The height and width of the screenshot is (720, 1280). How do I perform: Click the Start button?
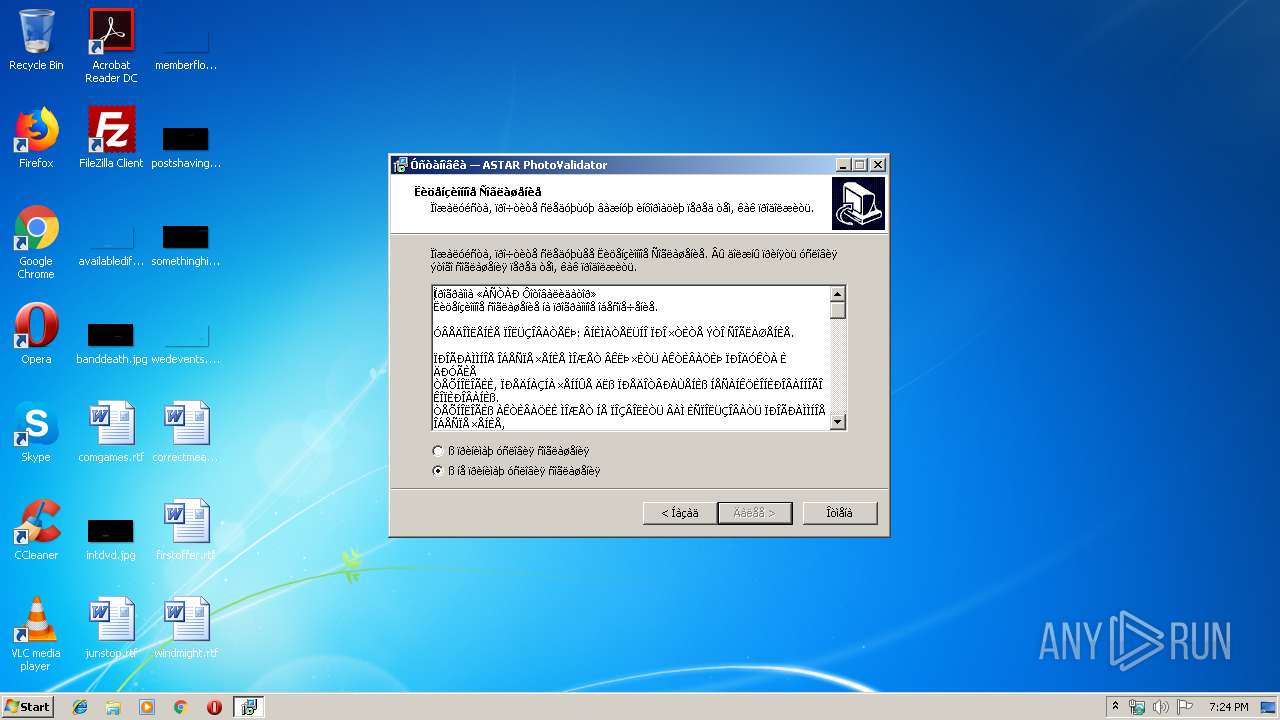point(28,707)
